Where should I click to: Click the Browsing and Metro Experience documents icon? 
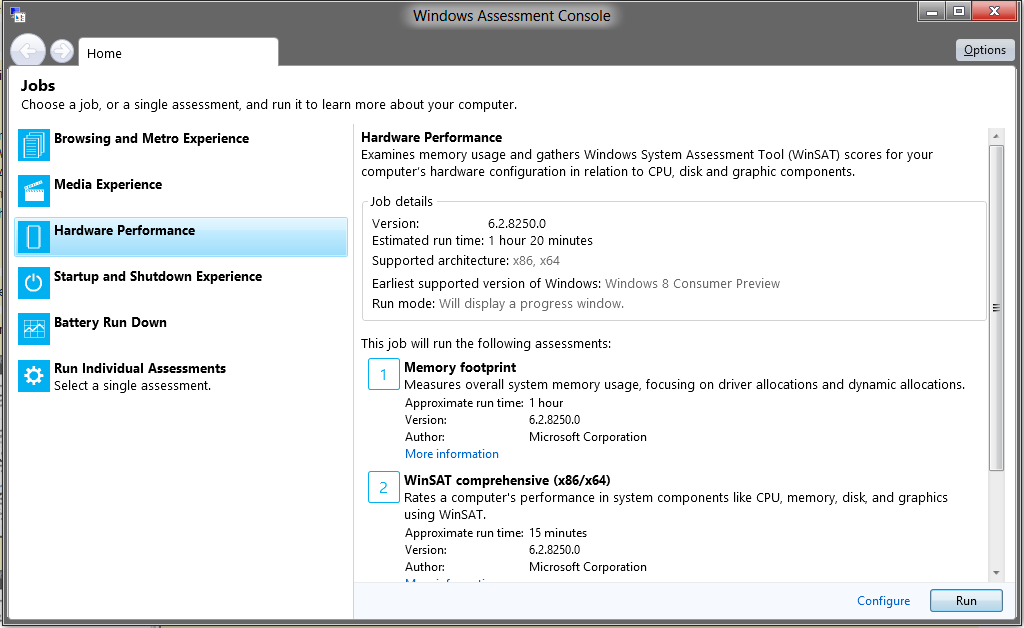click(33, 144)
